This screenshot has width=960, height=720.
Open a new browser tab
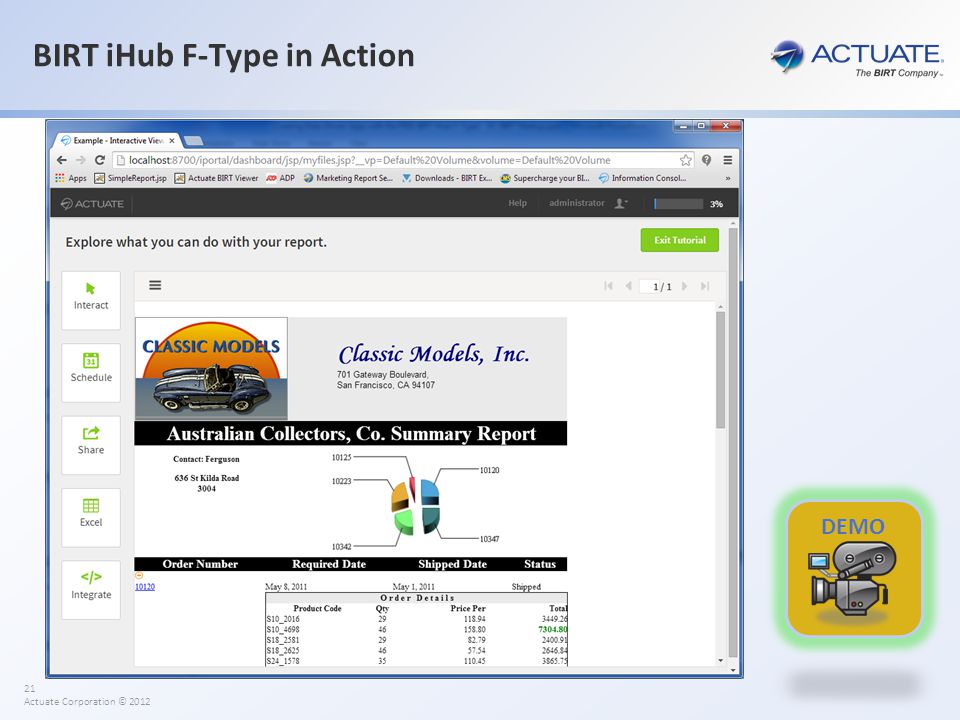click(x=193, y=141)
